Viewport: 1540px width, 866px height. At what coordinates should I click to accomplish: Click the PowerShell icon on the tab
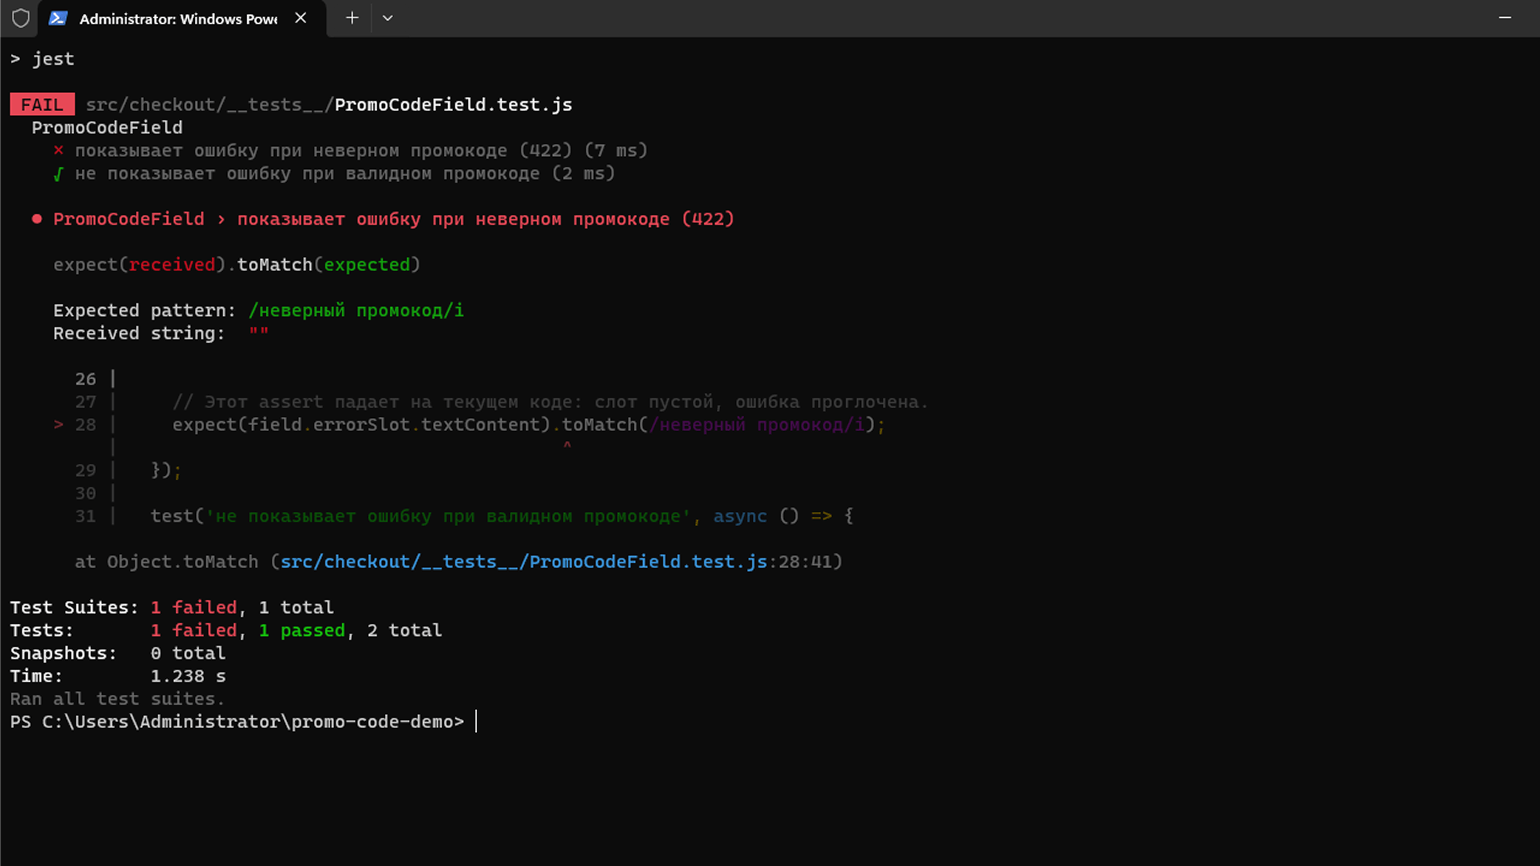pos(58,18)
